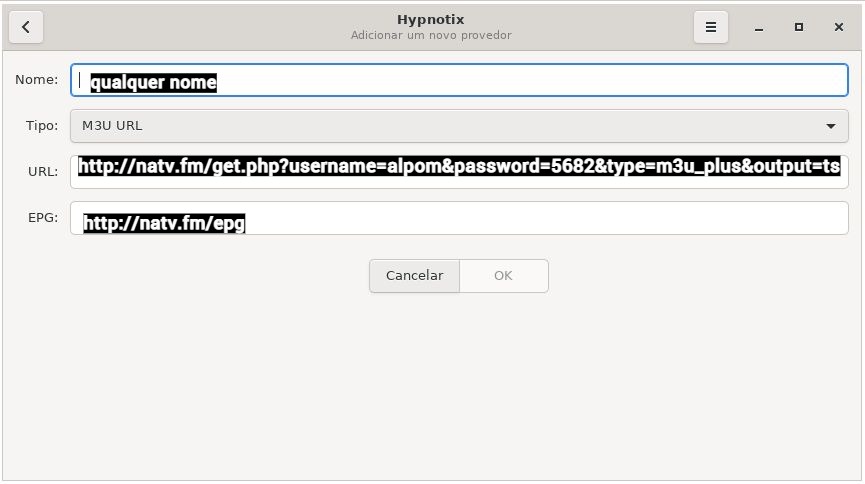Maximize the Hypnotix window

click(798, 27)
